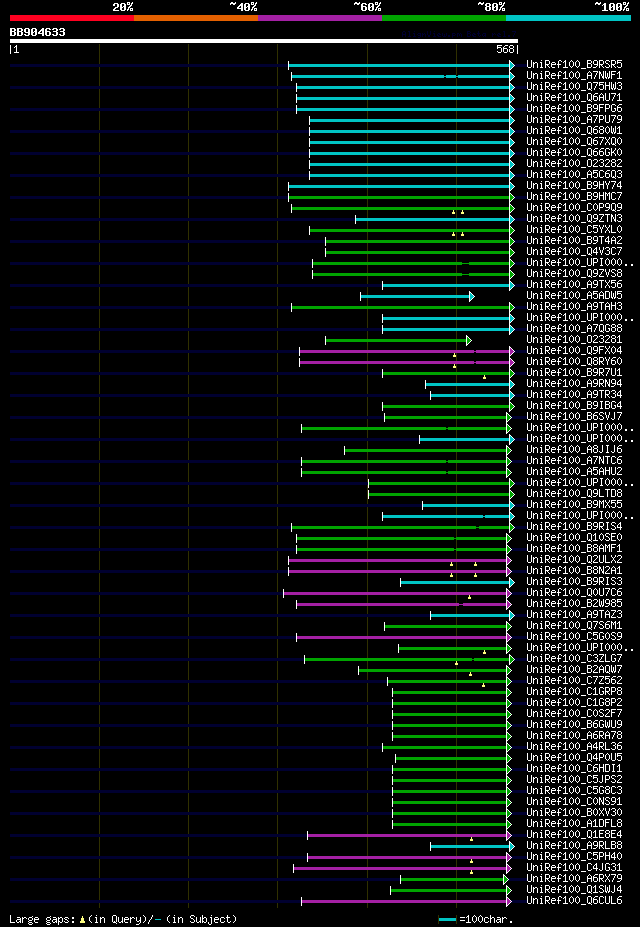Click the orange ~40% identity legend segment
Screen dimensions: 640x927
tap(196, 18)
